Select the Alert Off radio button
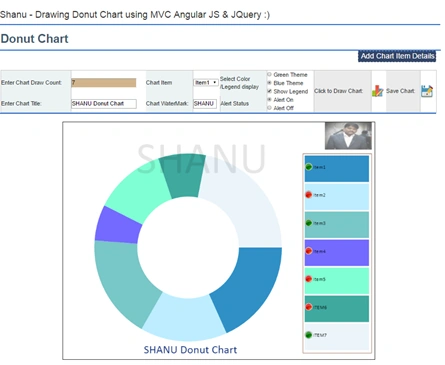The height and width of the screenshot is (365, 445). coord(269,108)
